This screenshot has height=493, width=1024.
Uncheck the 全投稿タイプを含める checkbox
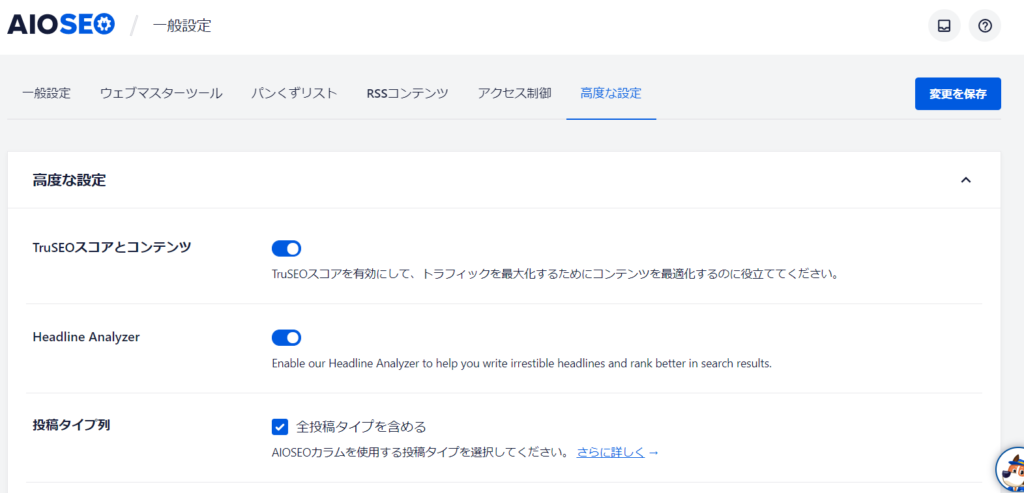pos(280,427)
